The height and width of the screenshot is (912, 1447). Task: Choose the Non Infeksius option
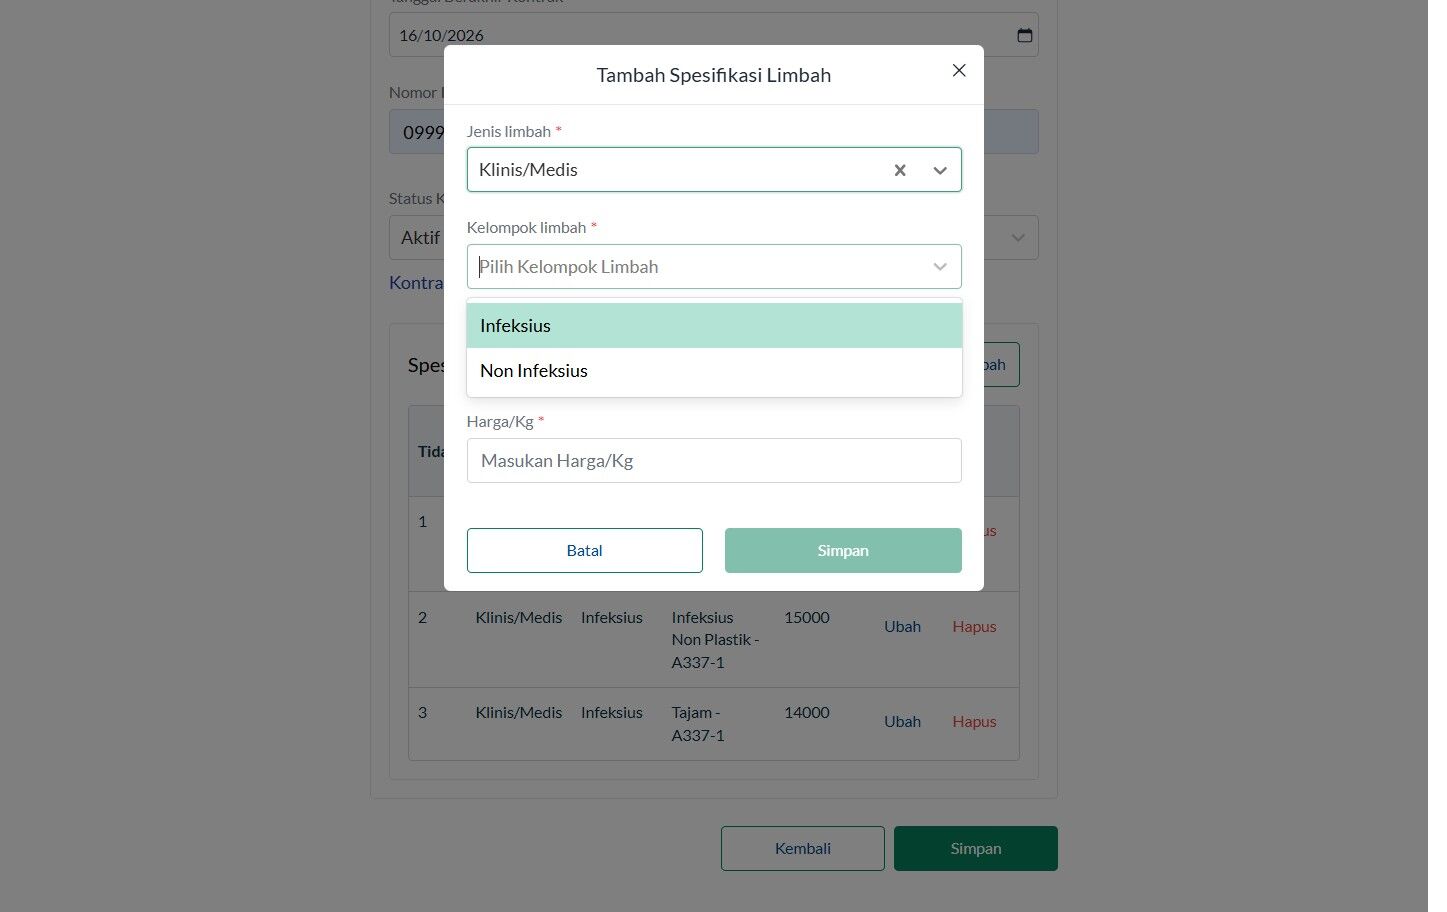[714, 371]
